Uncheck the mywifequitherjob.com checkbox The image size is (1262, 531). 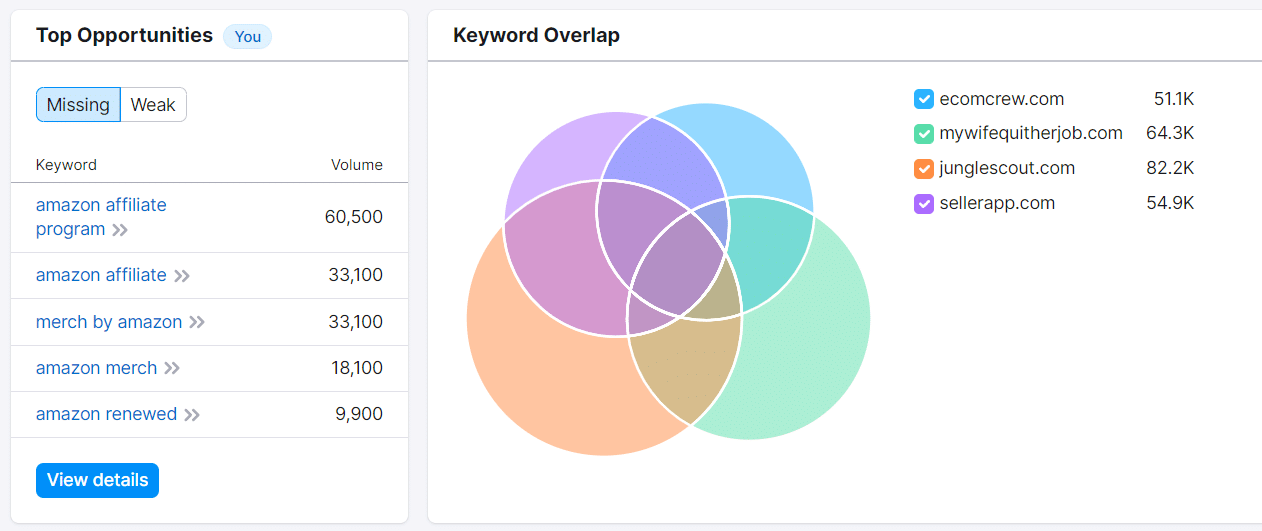[x=924, y=134]
